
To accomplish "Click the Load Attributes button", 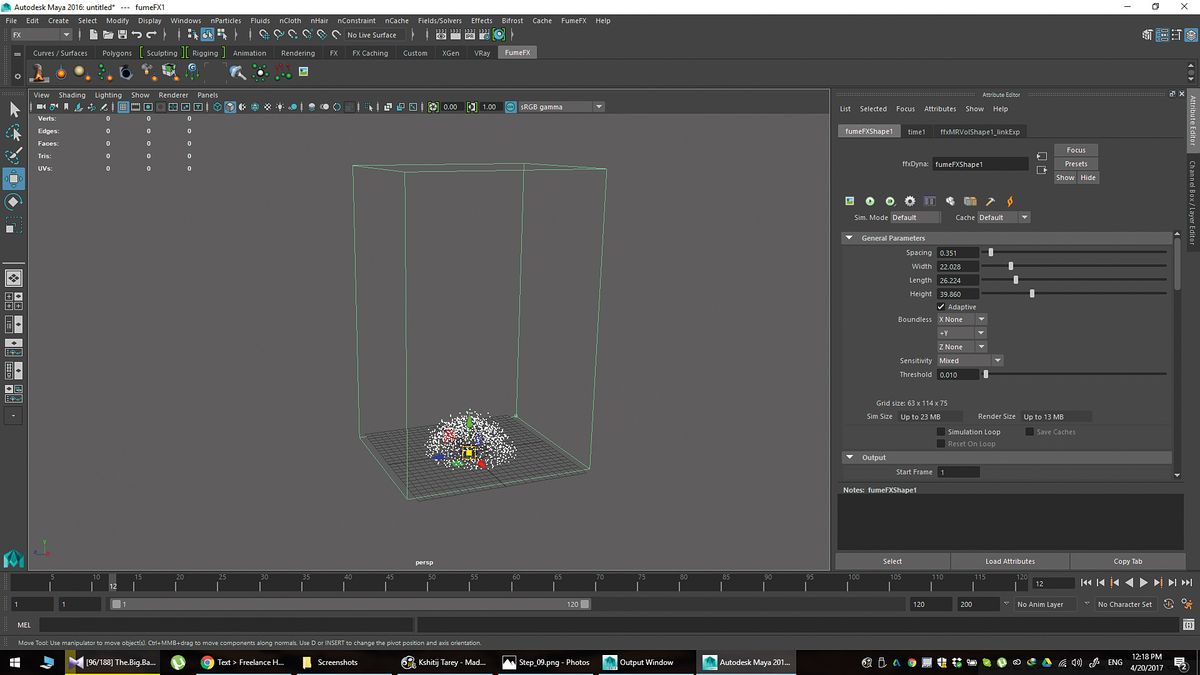I will 1009,561.
